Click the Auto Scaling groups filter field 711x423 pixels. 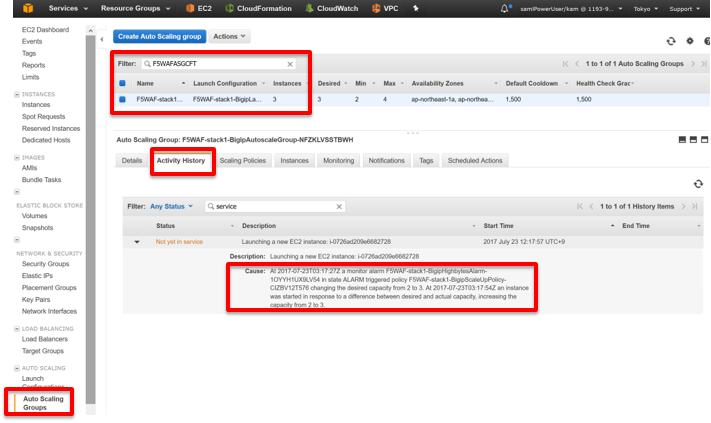(x=218, y=64)
